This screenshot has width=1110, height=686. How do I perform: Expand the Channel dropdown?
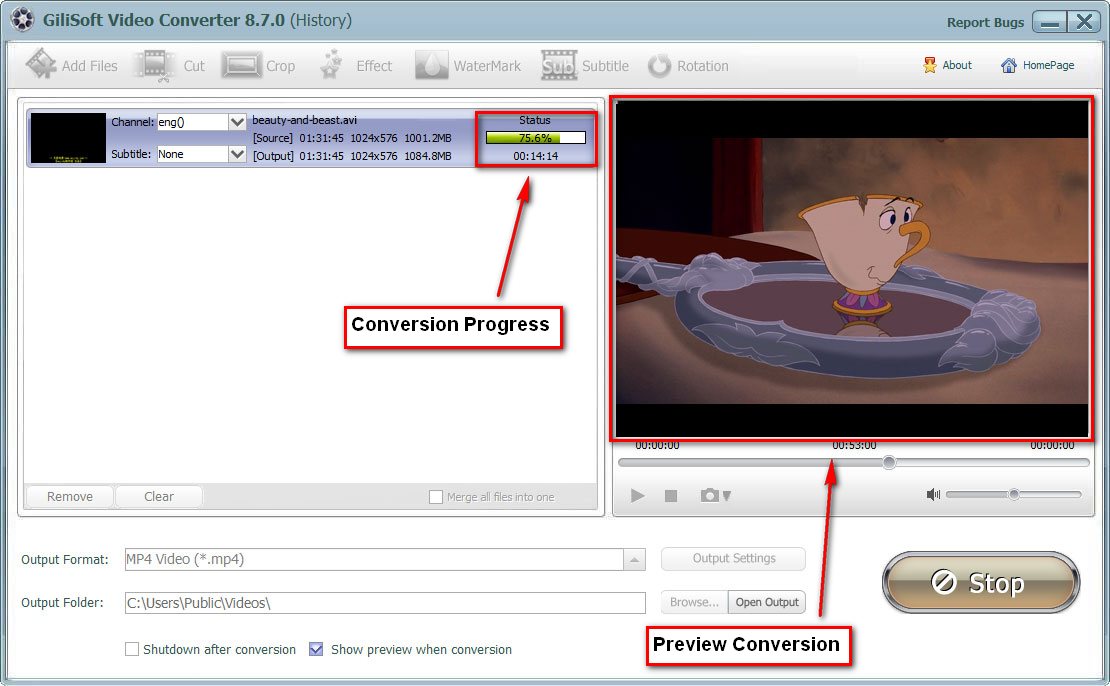click(237, 122)
